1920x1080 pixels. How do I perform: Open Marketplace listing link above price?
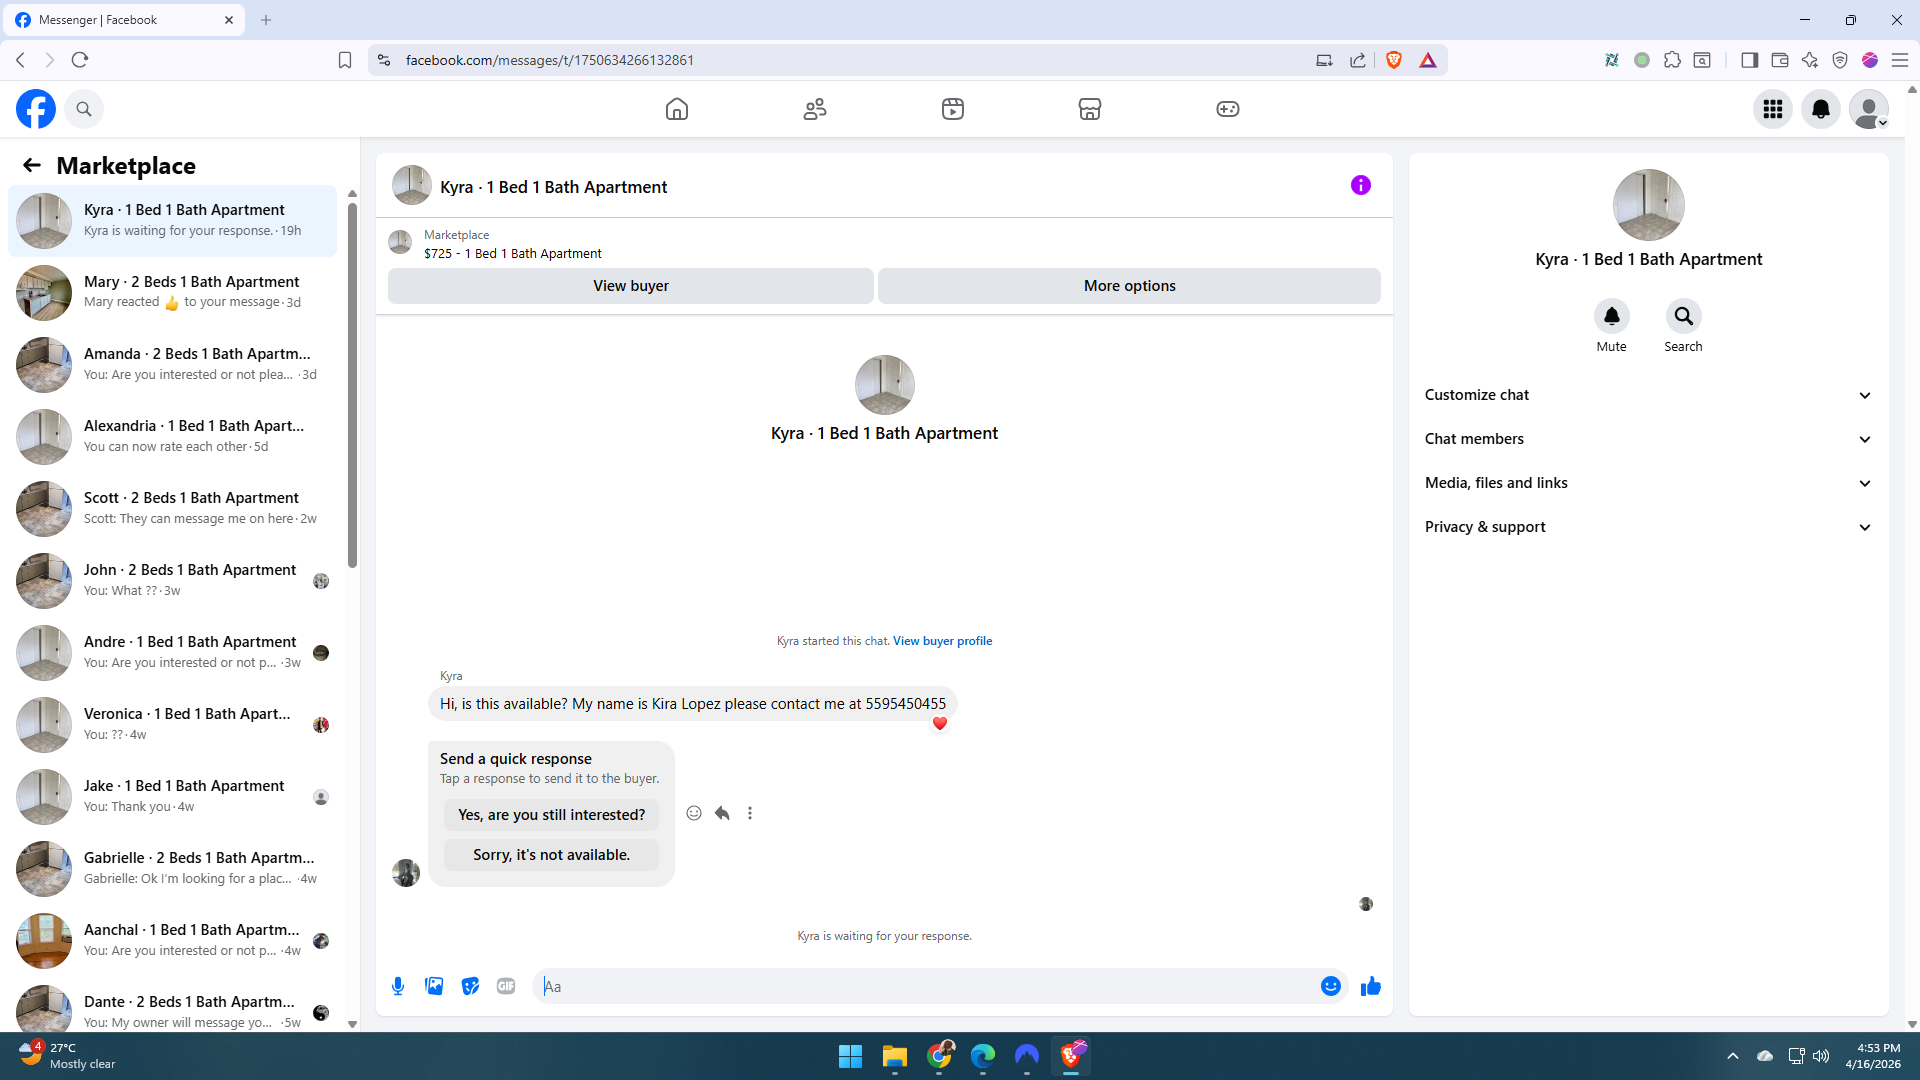pyautogui.click(x=456, y=235)
